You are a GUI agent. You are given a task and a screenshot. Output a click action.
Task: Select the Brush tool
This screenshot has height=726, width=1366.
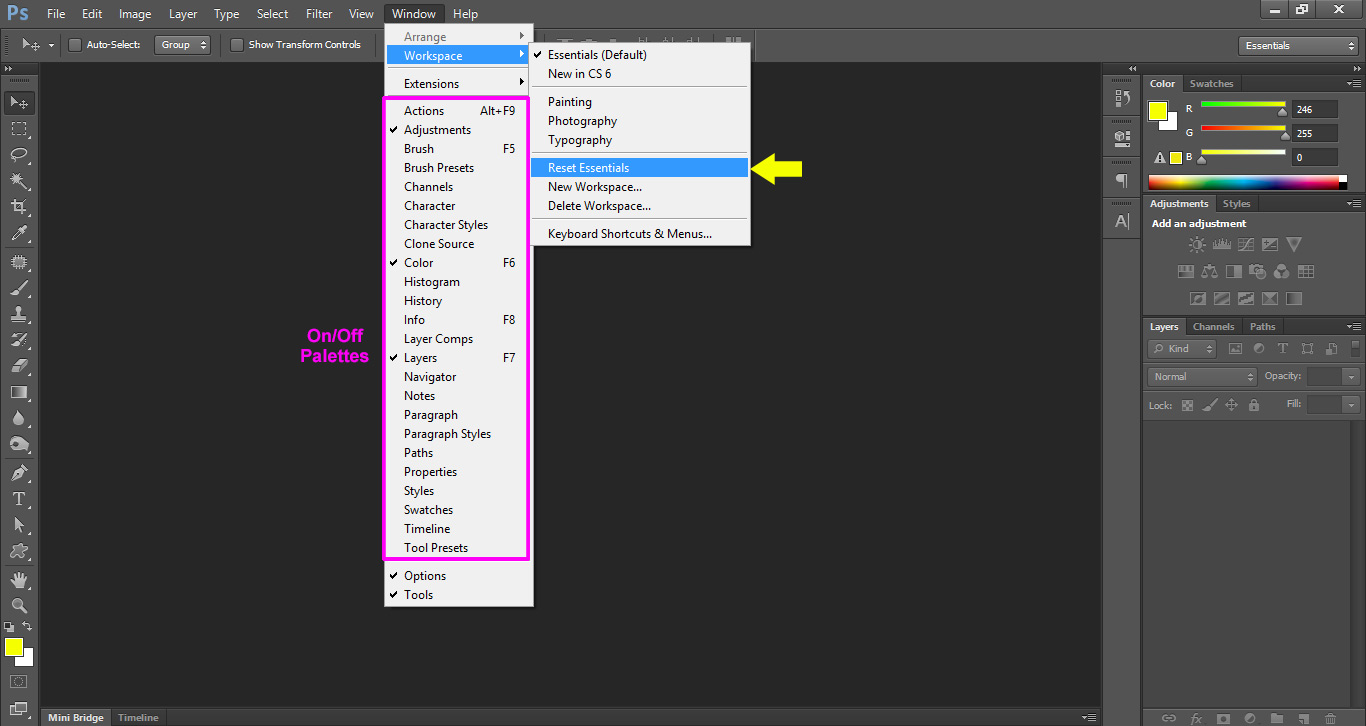pos(20,287)
